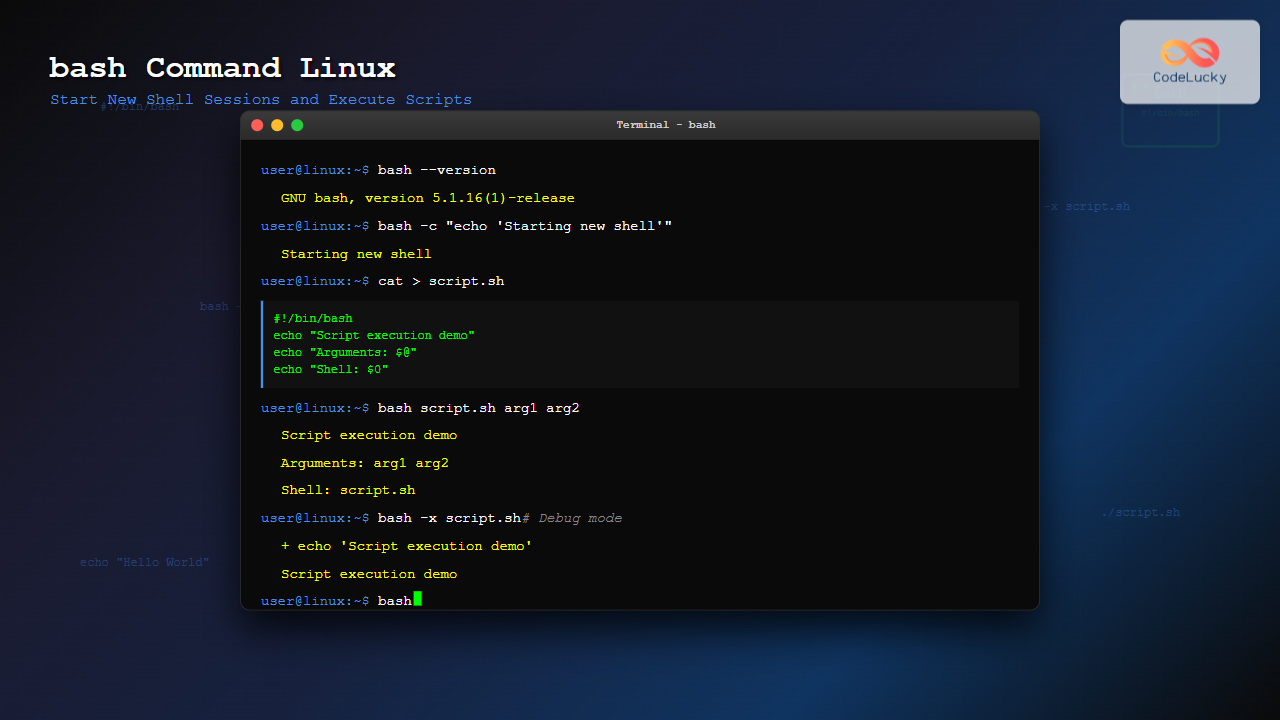Image resolution: width=1280 pixels, height=720 pixels.
Task: Click the '#!/bin/bash' shebang line in script block
Action: [x=313, y=319]
